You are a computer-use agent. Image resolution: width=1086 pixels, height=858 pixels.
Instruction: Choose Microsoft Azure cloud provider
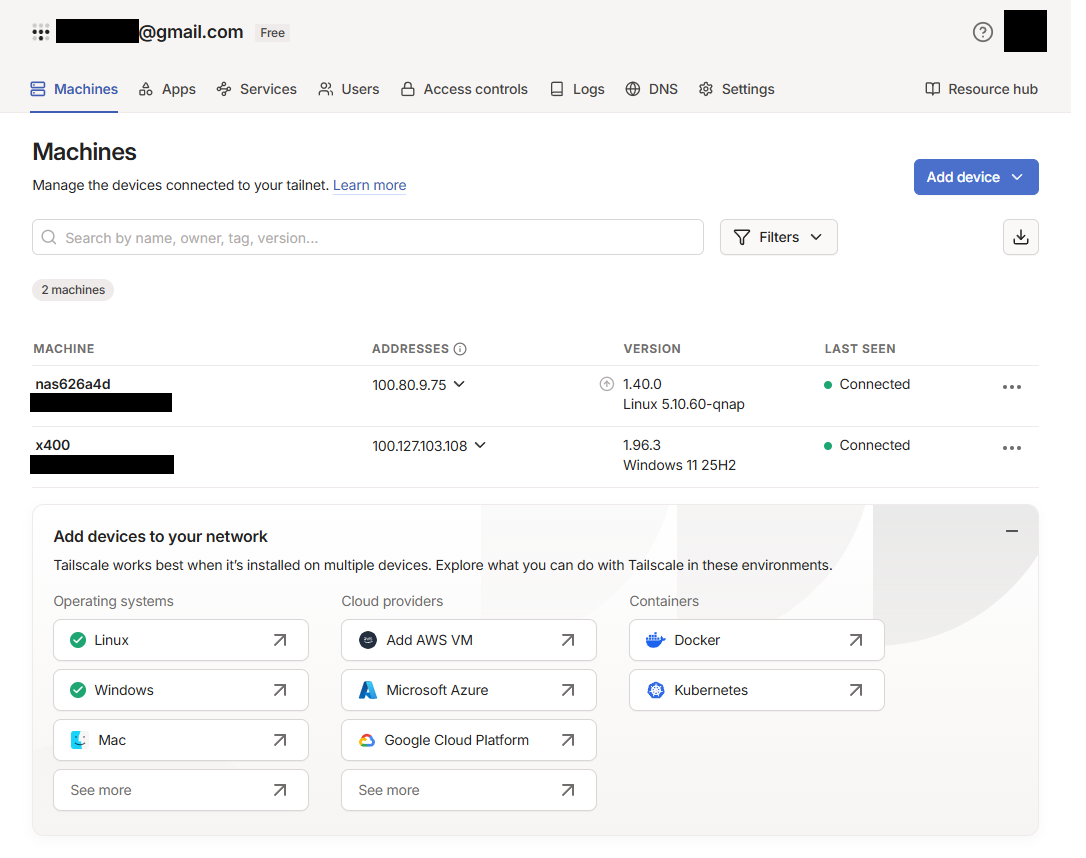468,690
